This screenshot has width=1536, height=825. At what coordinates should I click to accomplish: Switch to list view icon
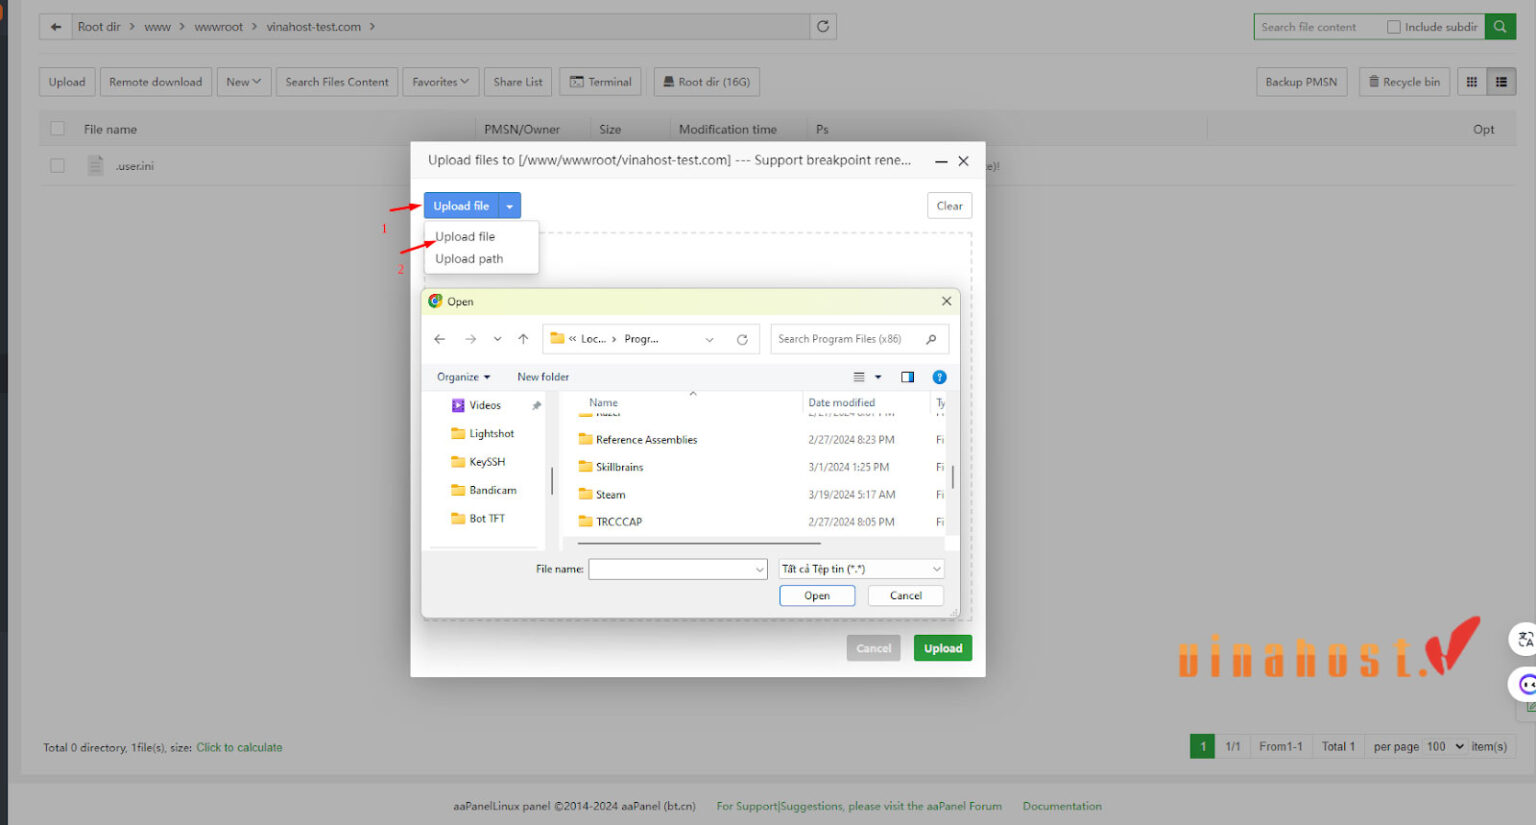(1501, 82)
